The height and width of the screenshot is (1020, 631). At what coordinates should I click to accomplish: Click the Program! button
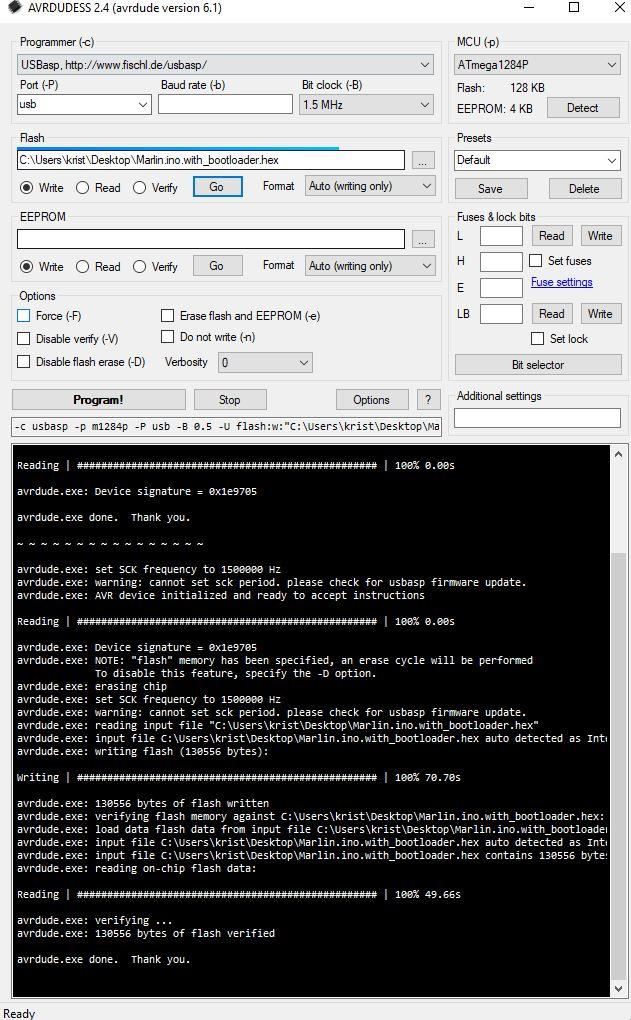98,399
